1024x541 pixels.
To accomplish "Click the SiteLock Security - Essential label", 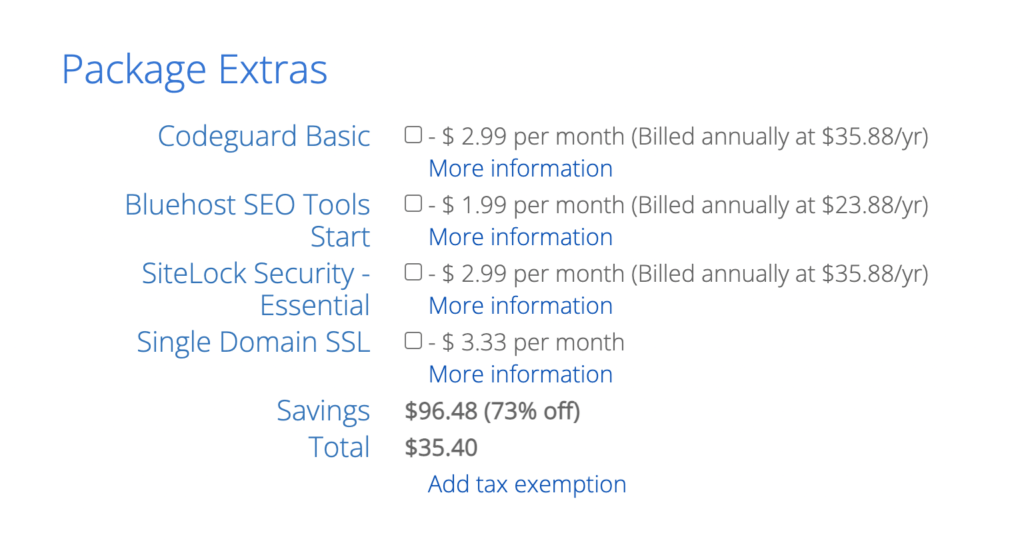I will (x=256, y=289).
